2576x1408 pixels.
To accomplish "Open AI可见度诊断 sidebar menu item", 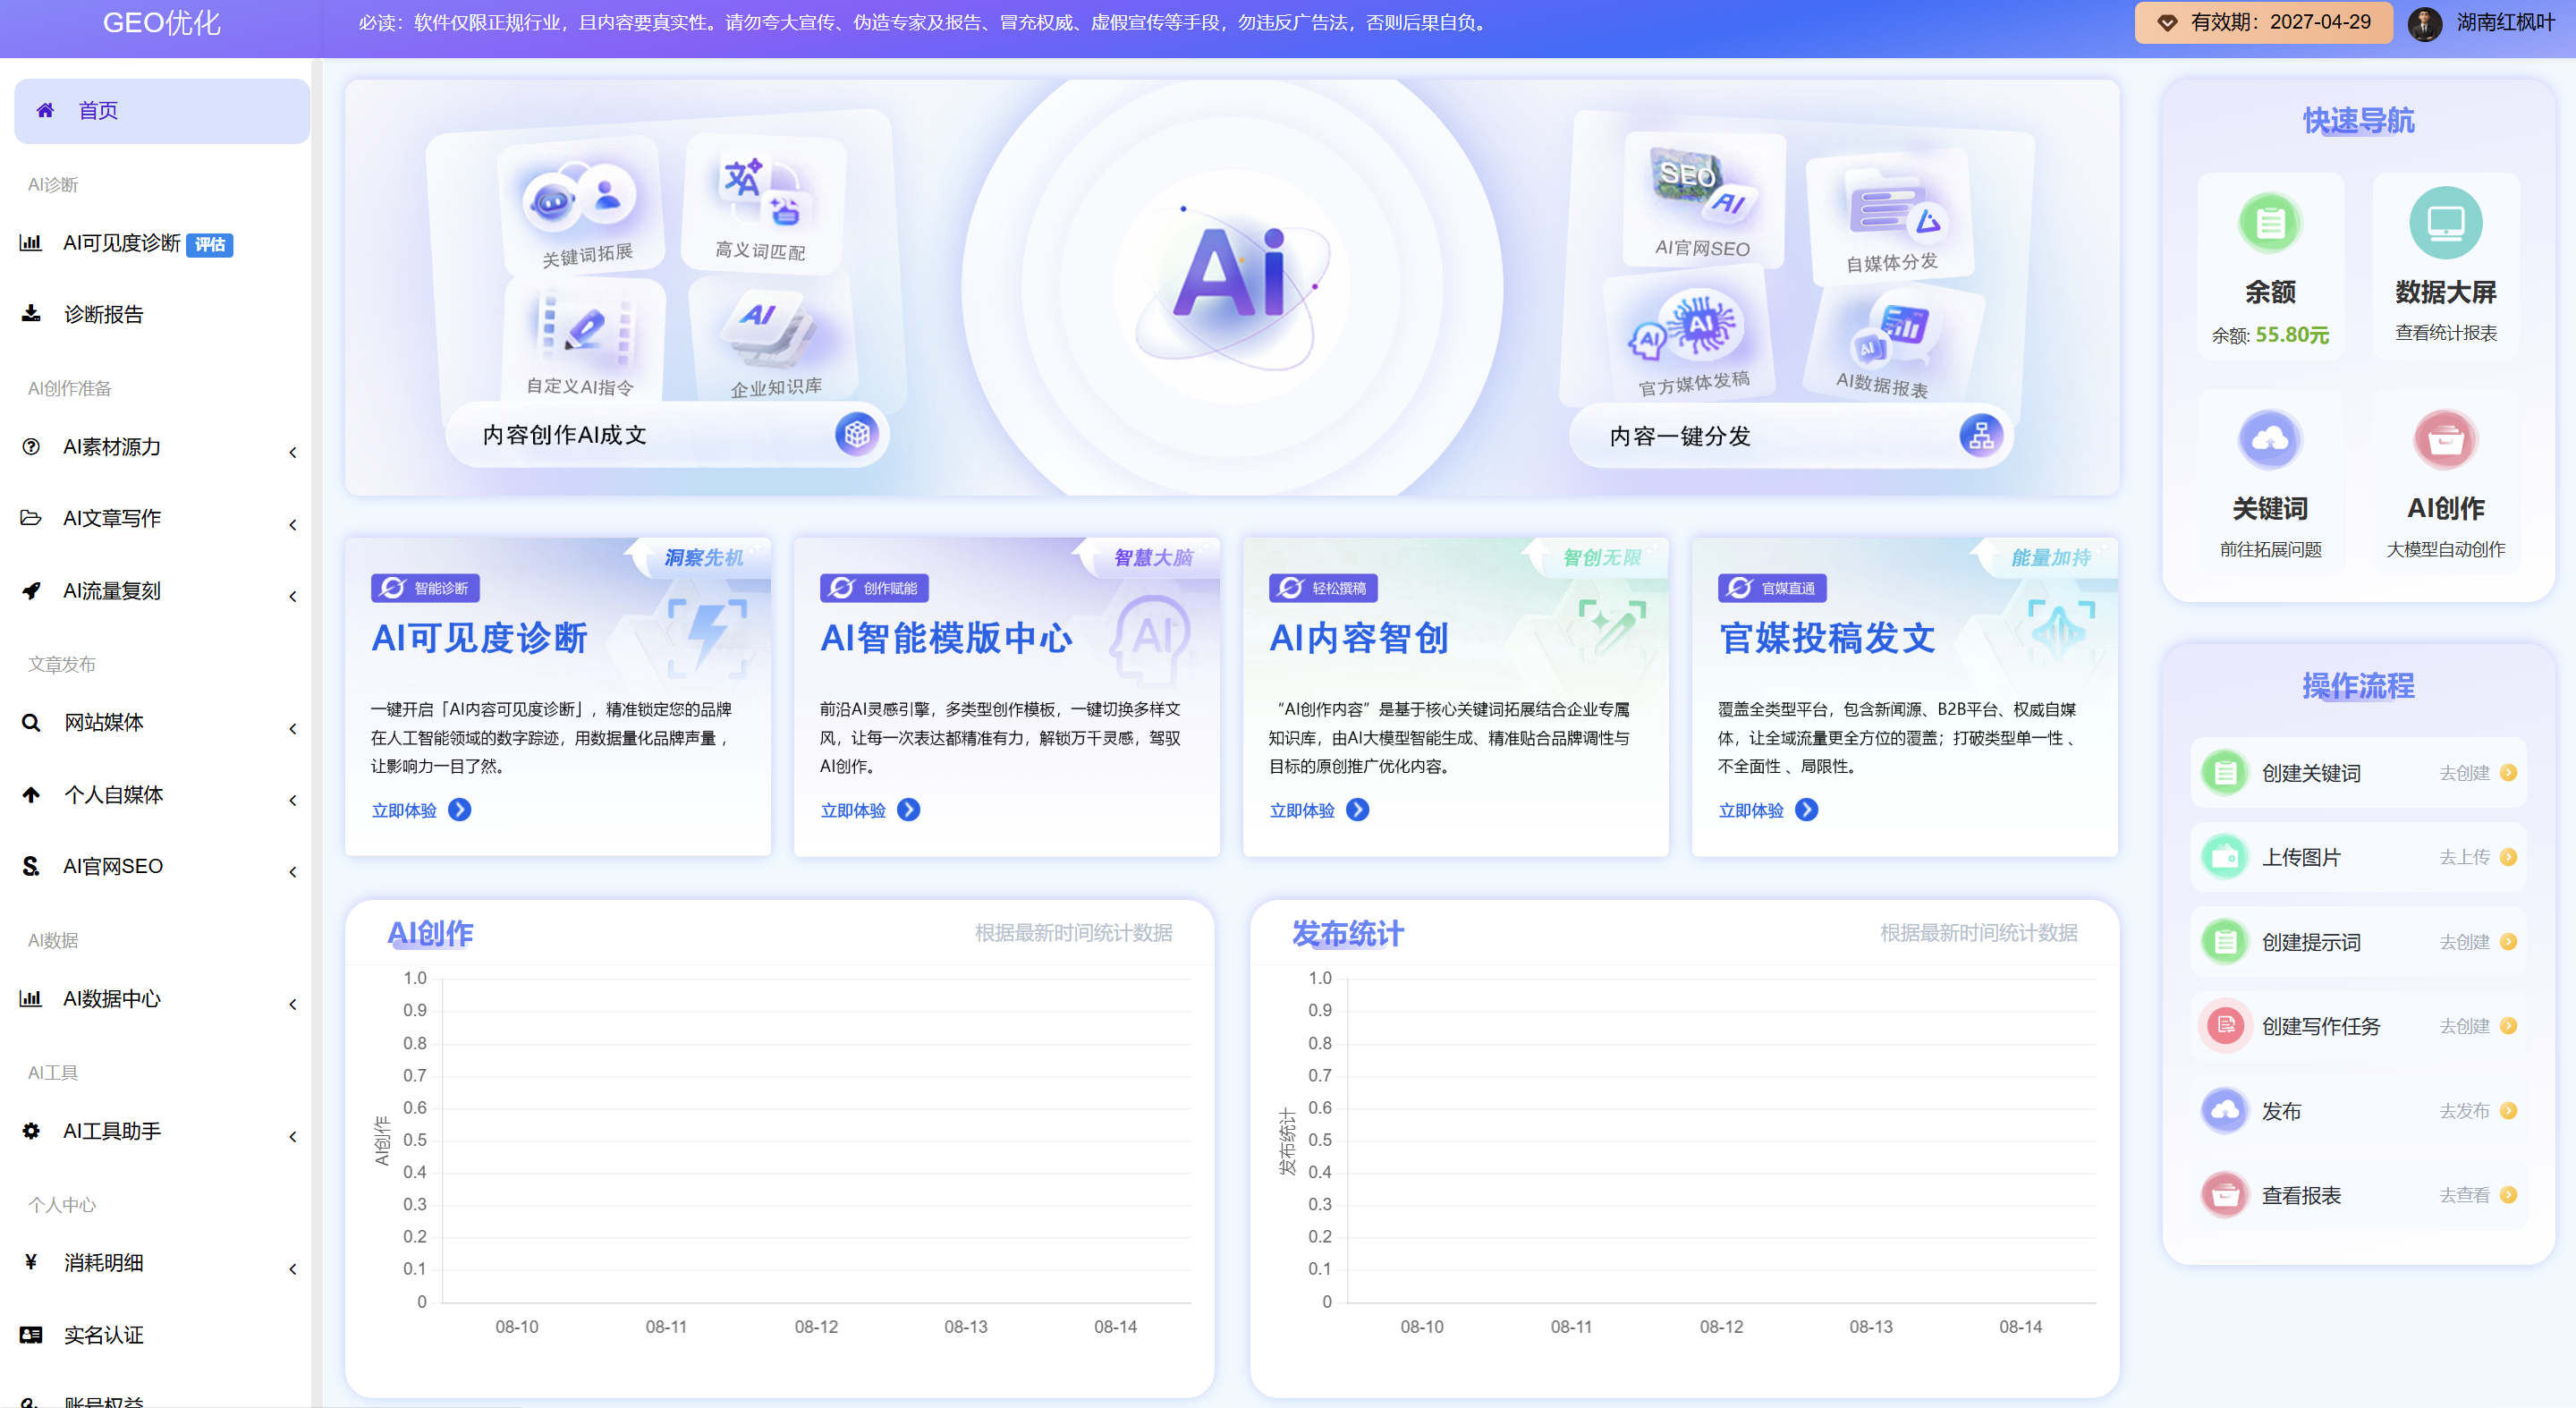I will (x=162, y=243).
